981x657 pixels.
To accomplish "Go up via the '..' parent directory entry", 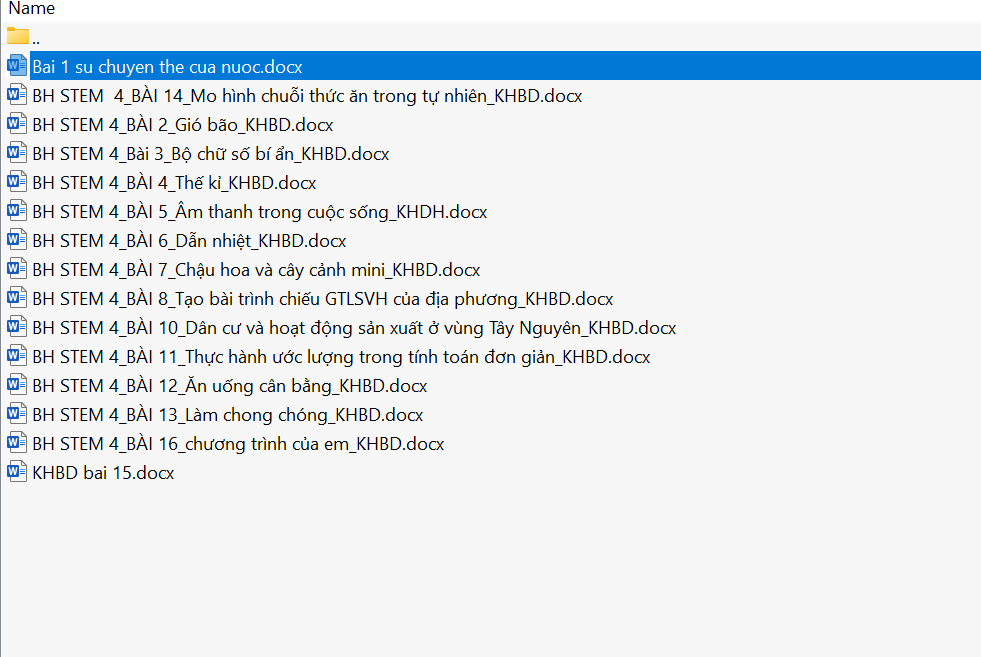I will click(x=36, y=39).
